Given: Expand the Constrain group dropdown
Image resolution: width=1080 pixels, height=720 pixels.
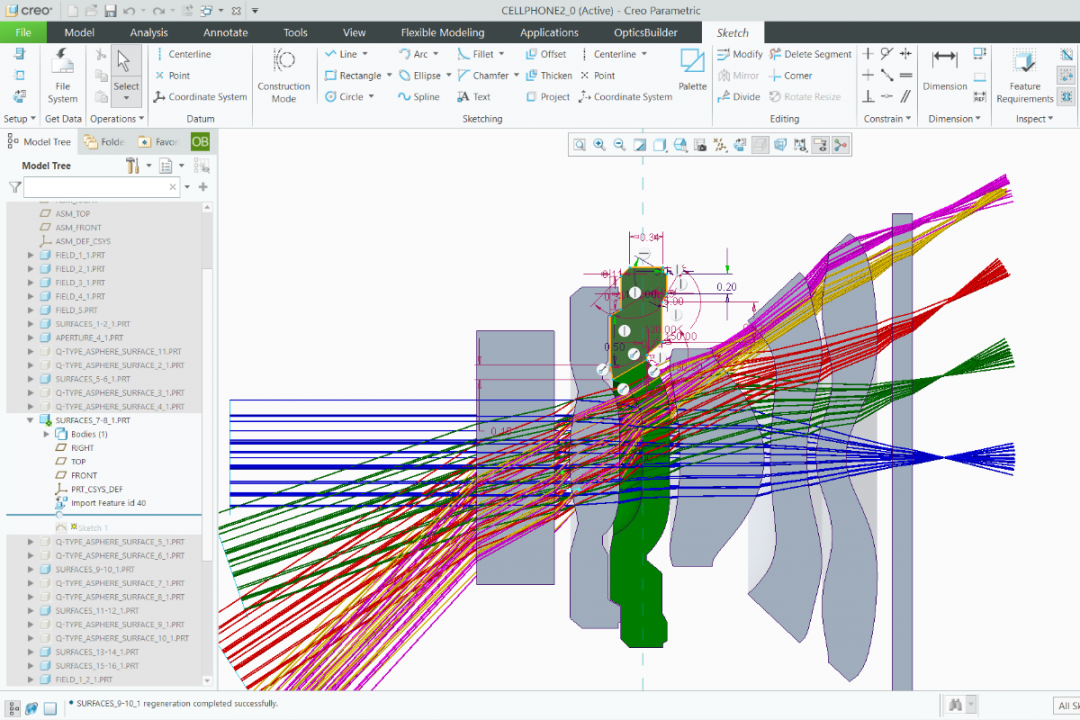Looking at the screenshot, I should coord(908,119).
